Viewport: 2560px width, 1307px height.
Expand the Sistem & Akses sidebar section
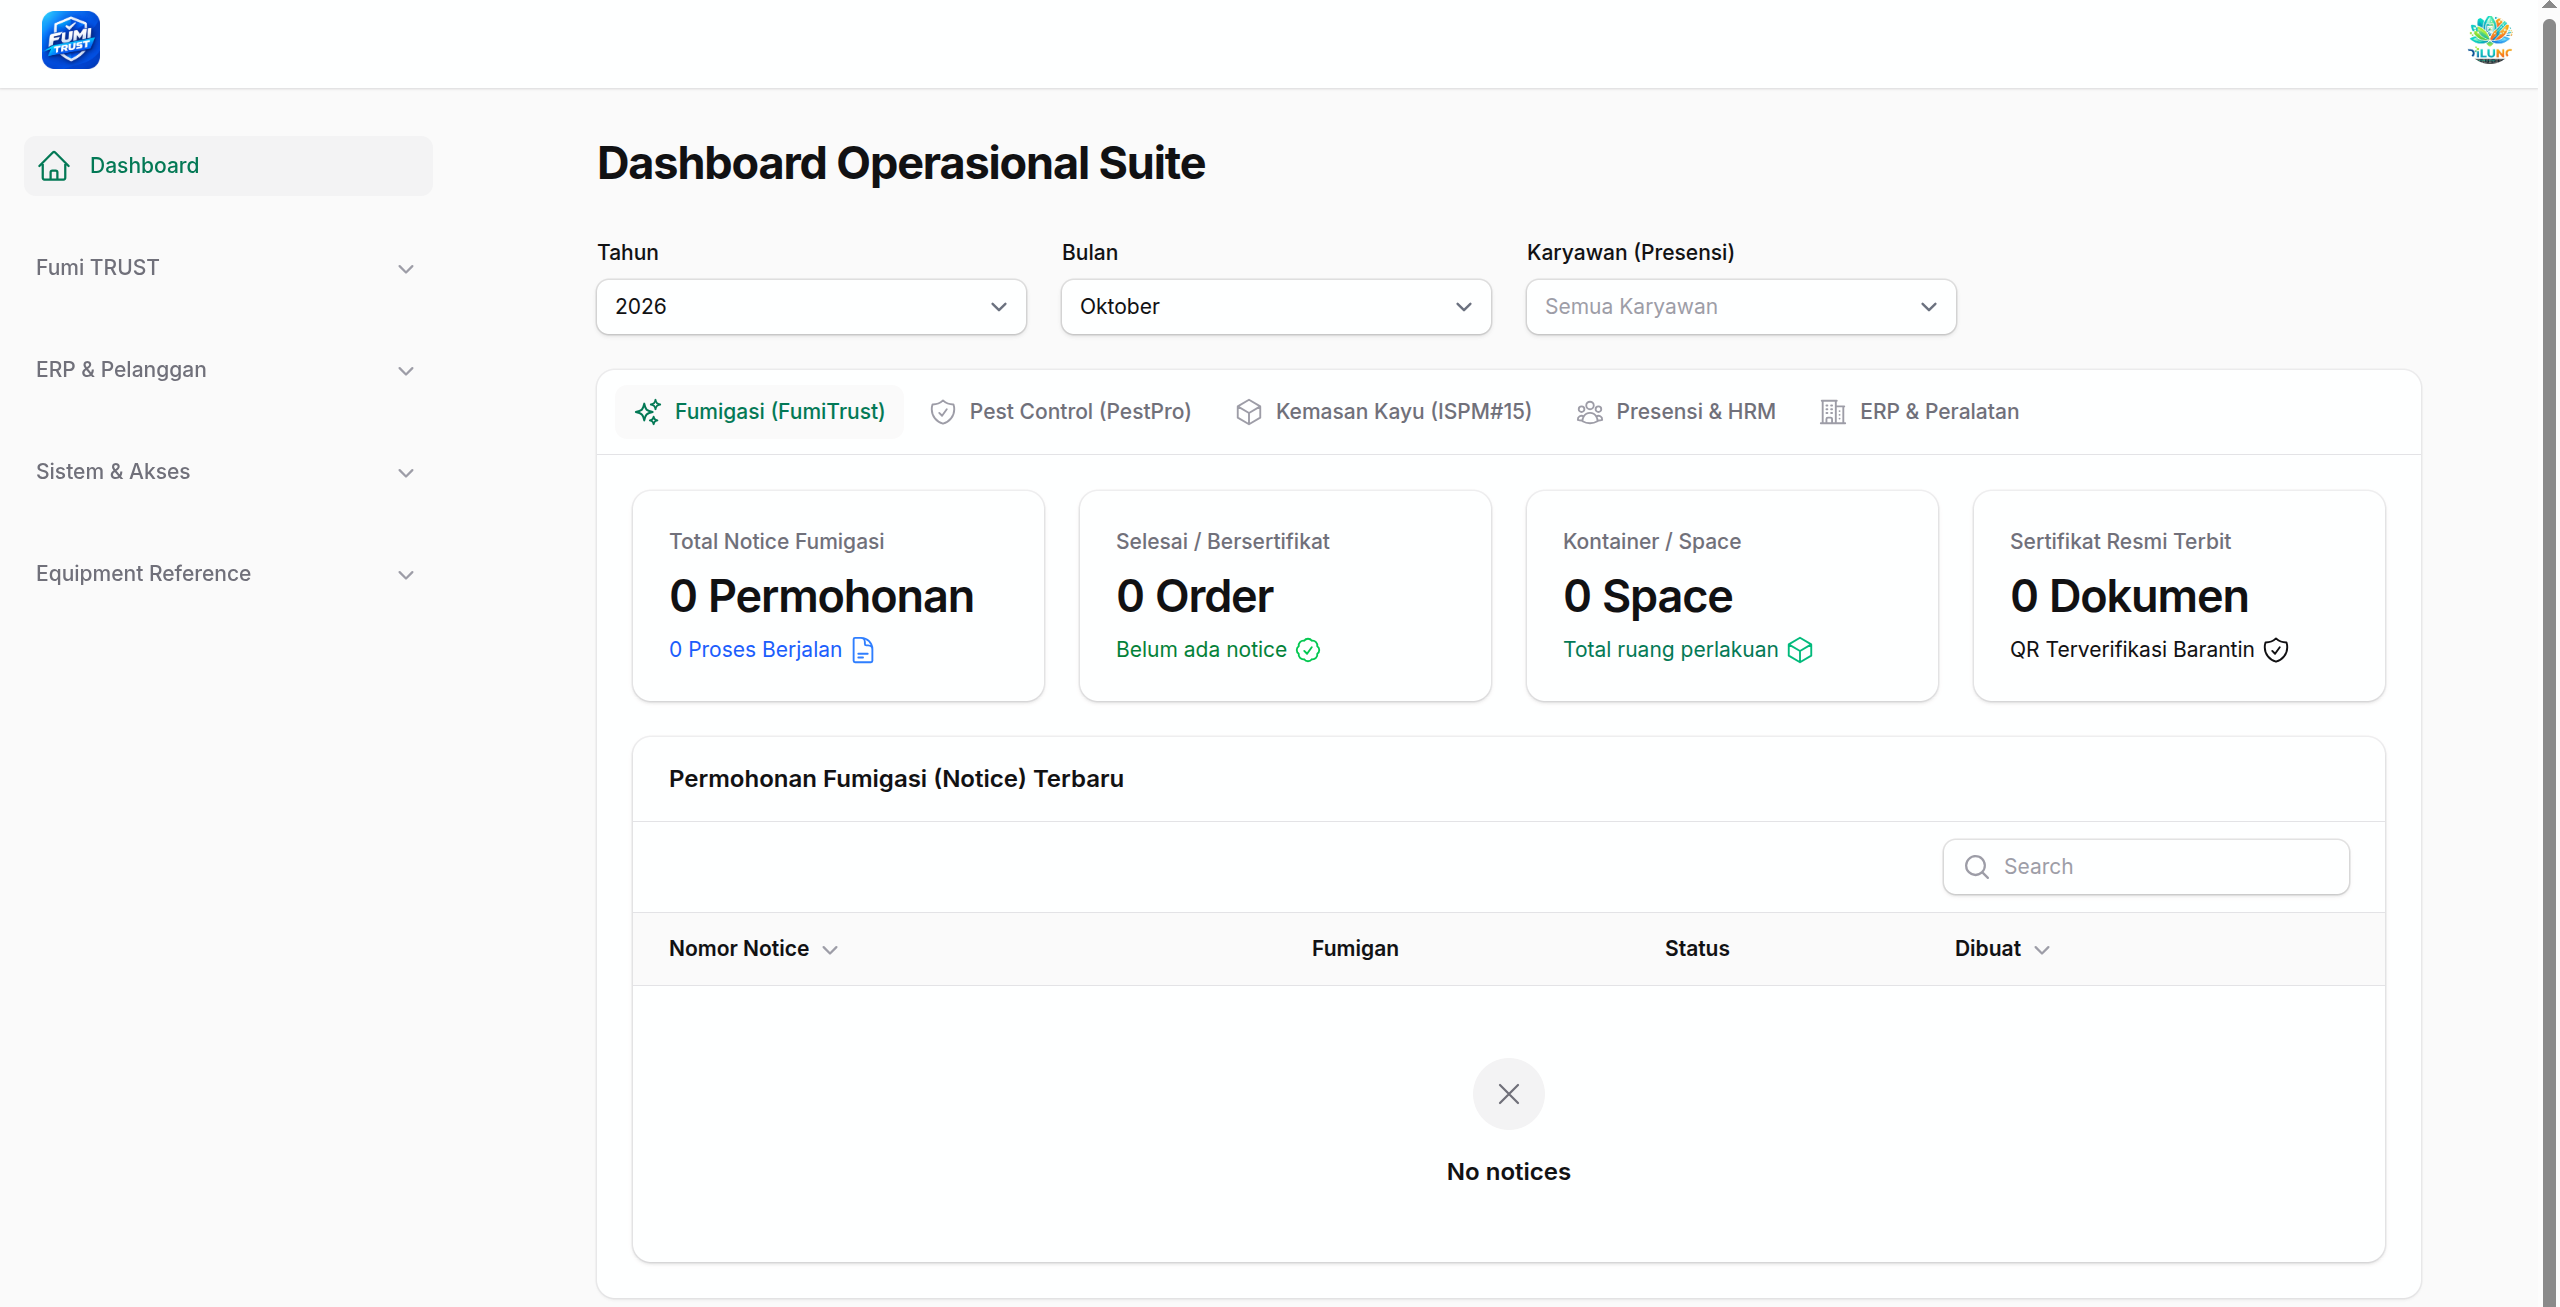tap(228, 472)
